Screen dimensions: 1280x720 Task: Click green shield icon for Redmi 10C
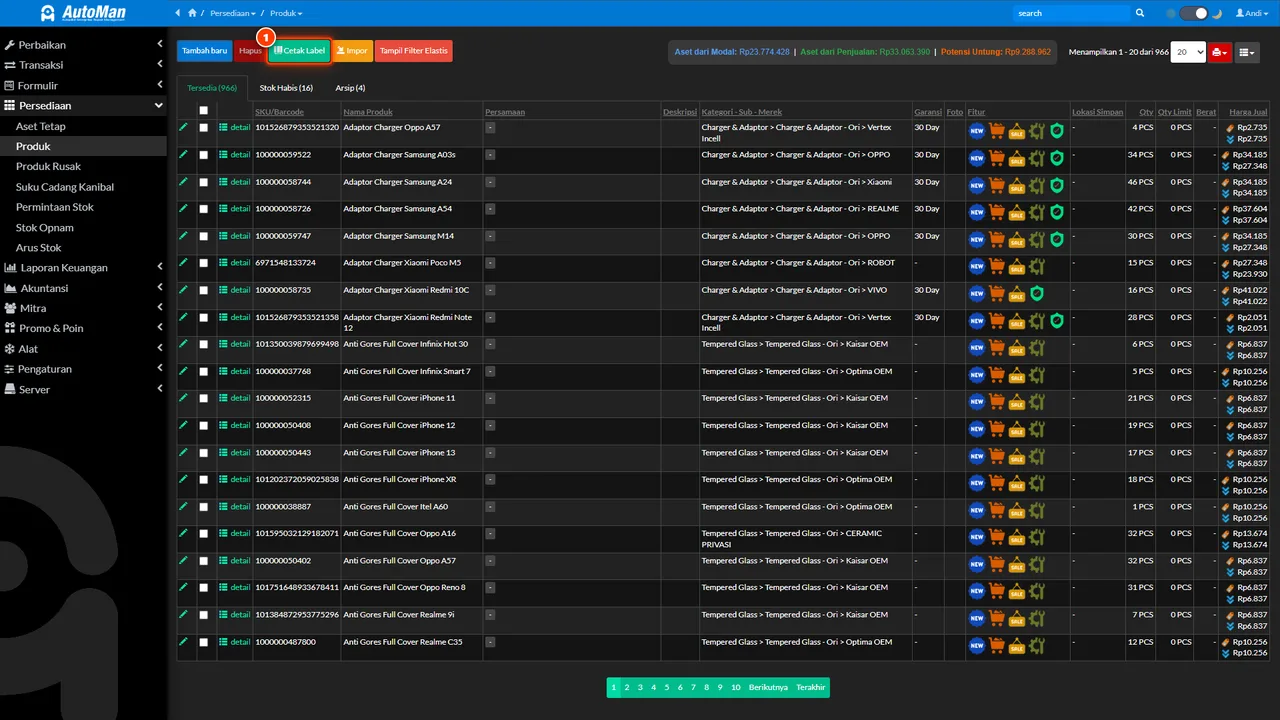(1037, 293)
